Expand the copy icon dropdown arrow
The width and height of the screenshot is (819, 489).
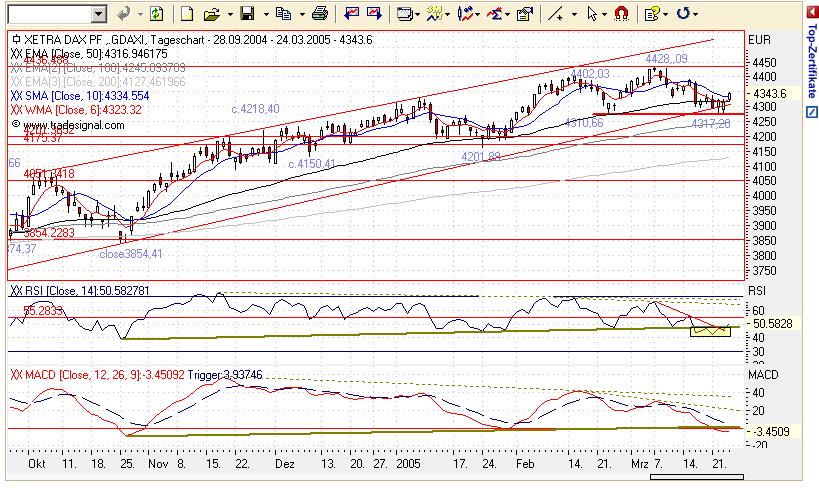301,14
